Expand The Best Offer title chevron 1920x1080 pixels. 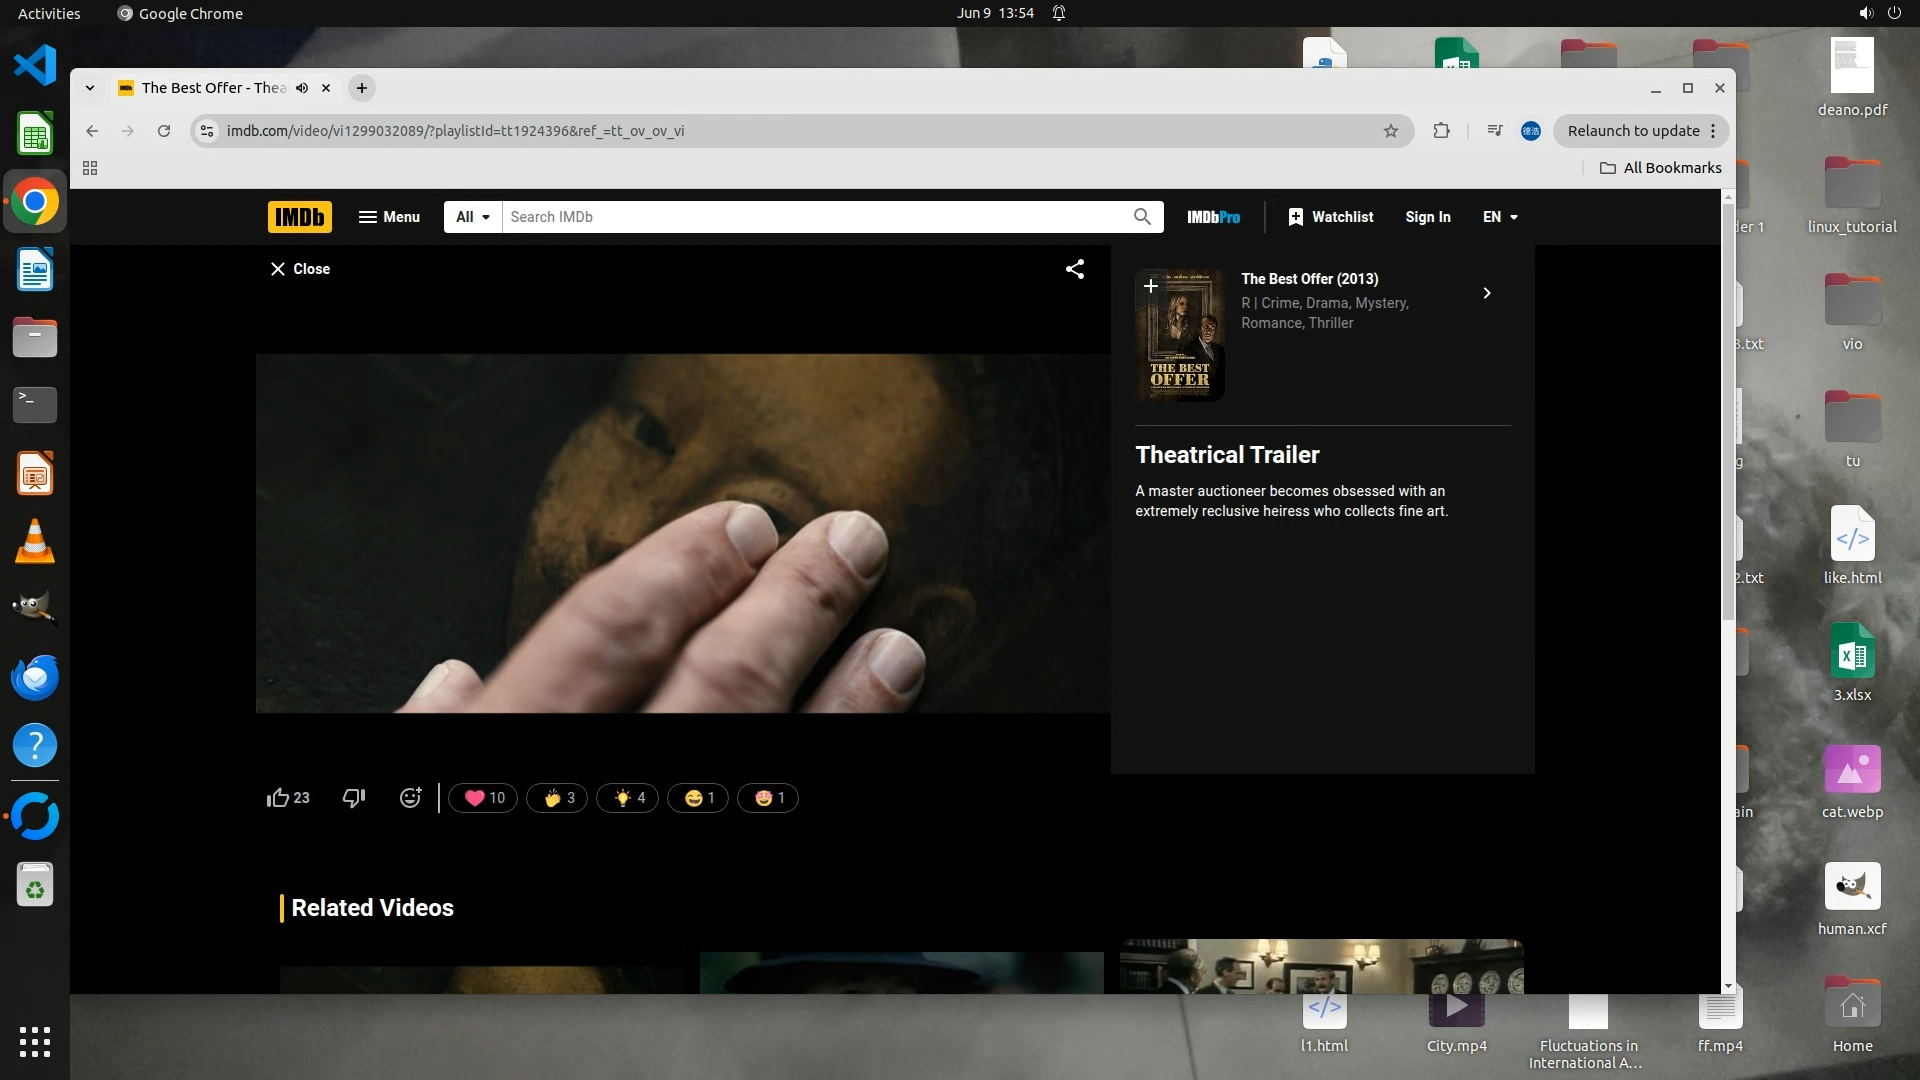[1487, 293]
